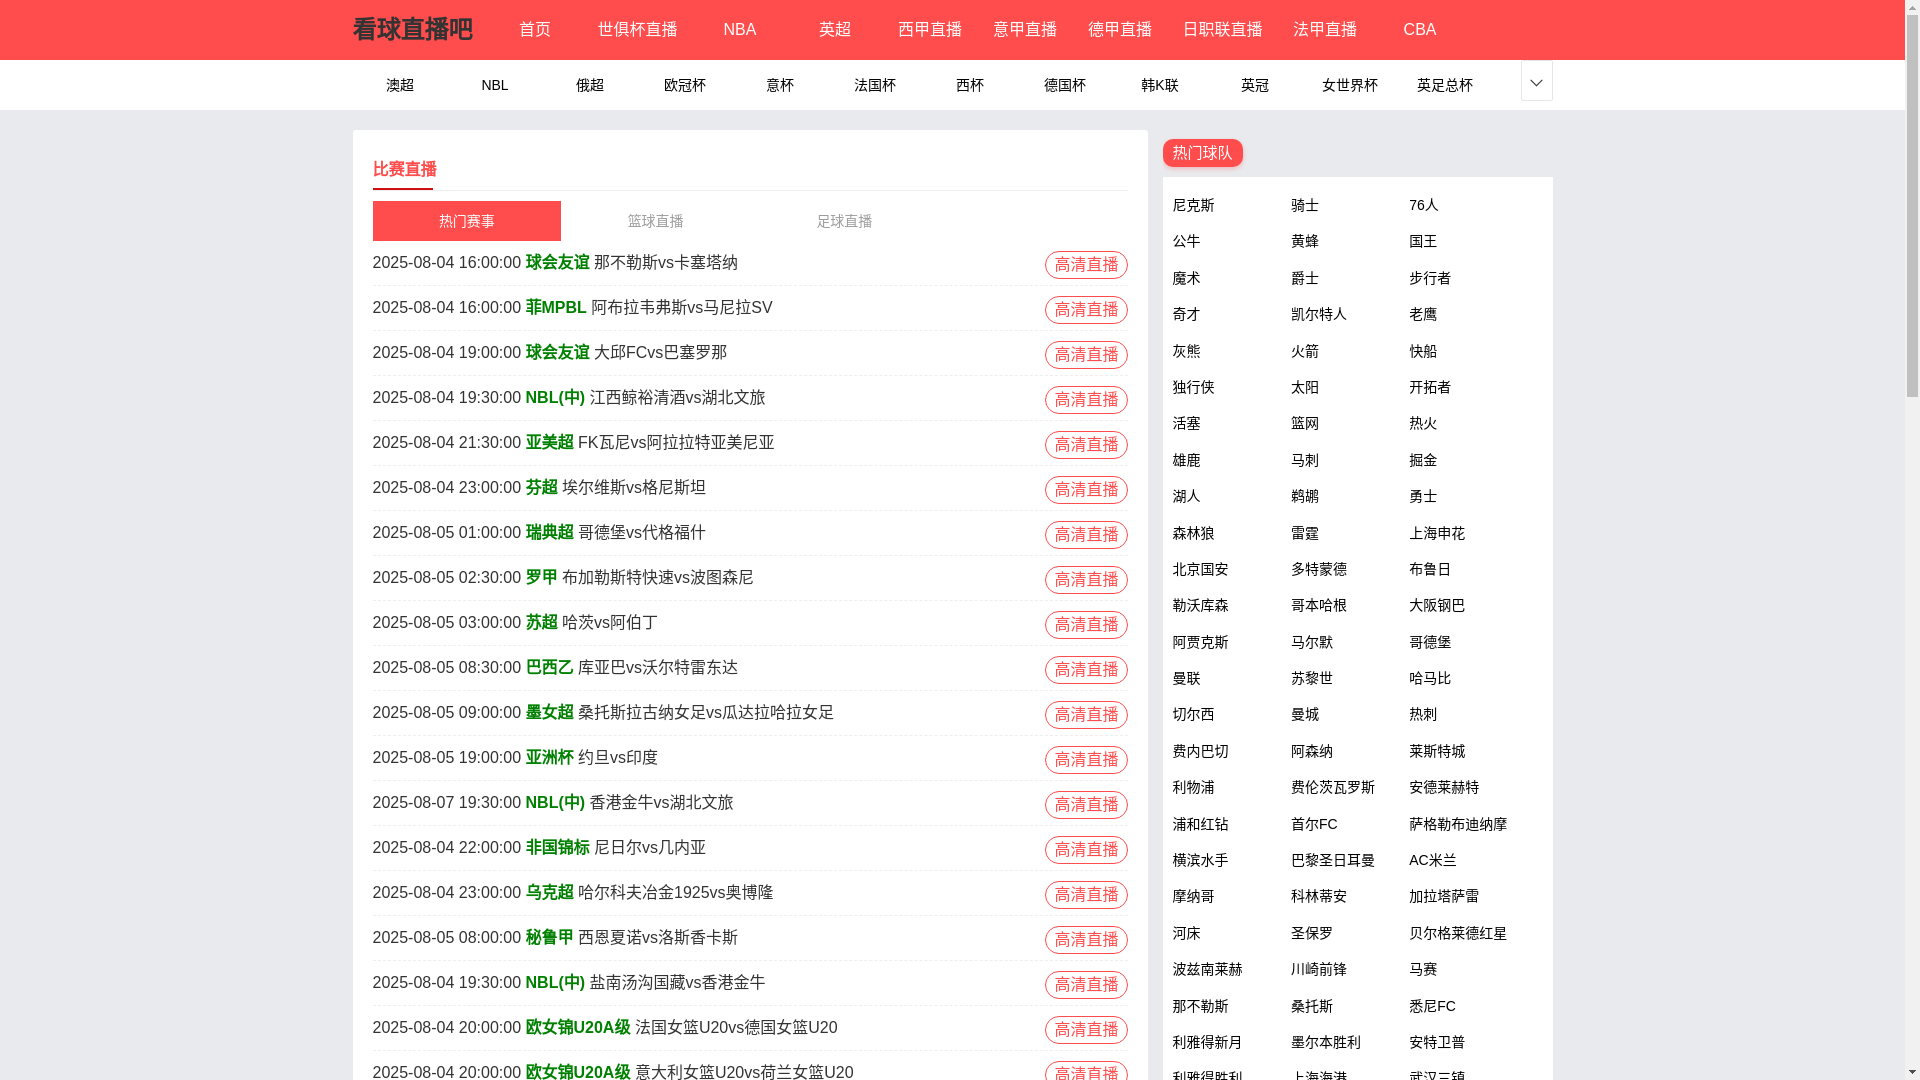Open the 澳超 sub-navigation link
Screen dimensions: 1920x1080
tap(400, 85)
